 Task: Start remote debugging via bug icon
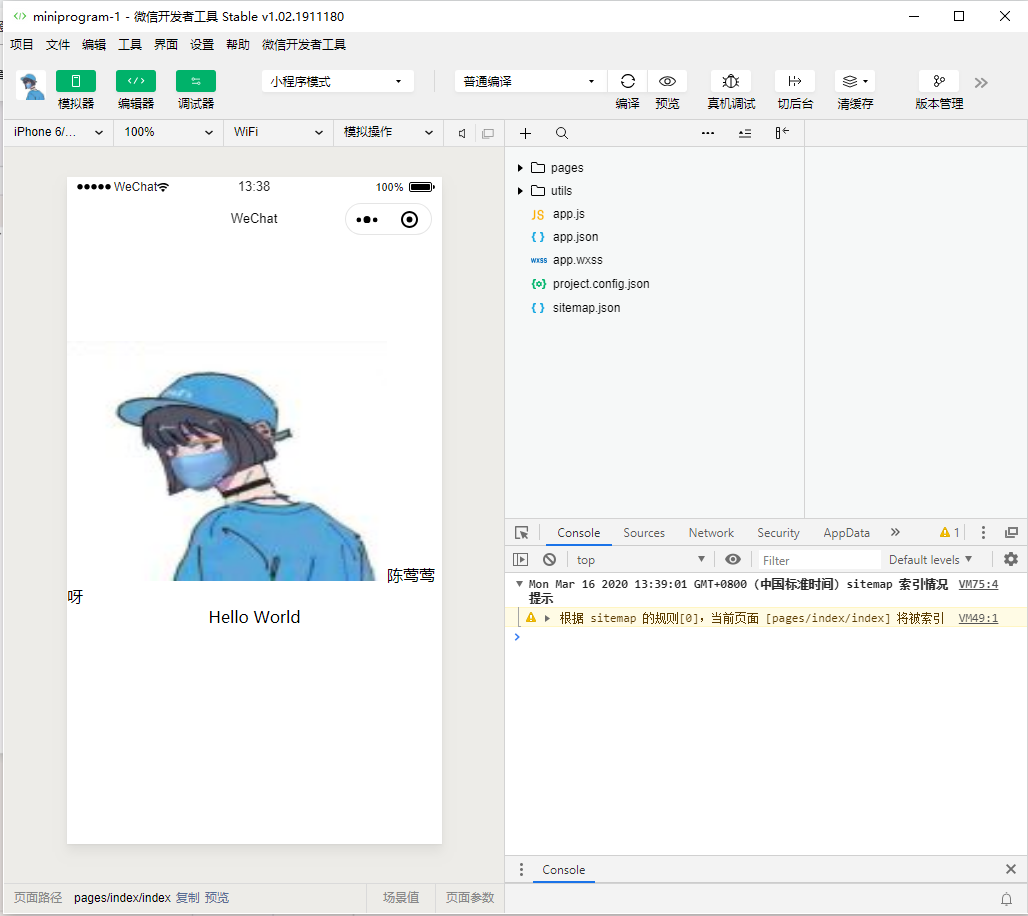(x=731, y=81)
